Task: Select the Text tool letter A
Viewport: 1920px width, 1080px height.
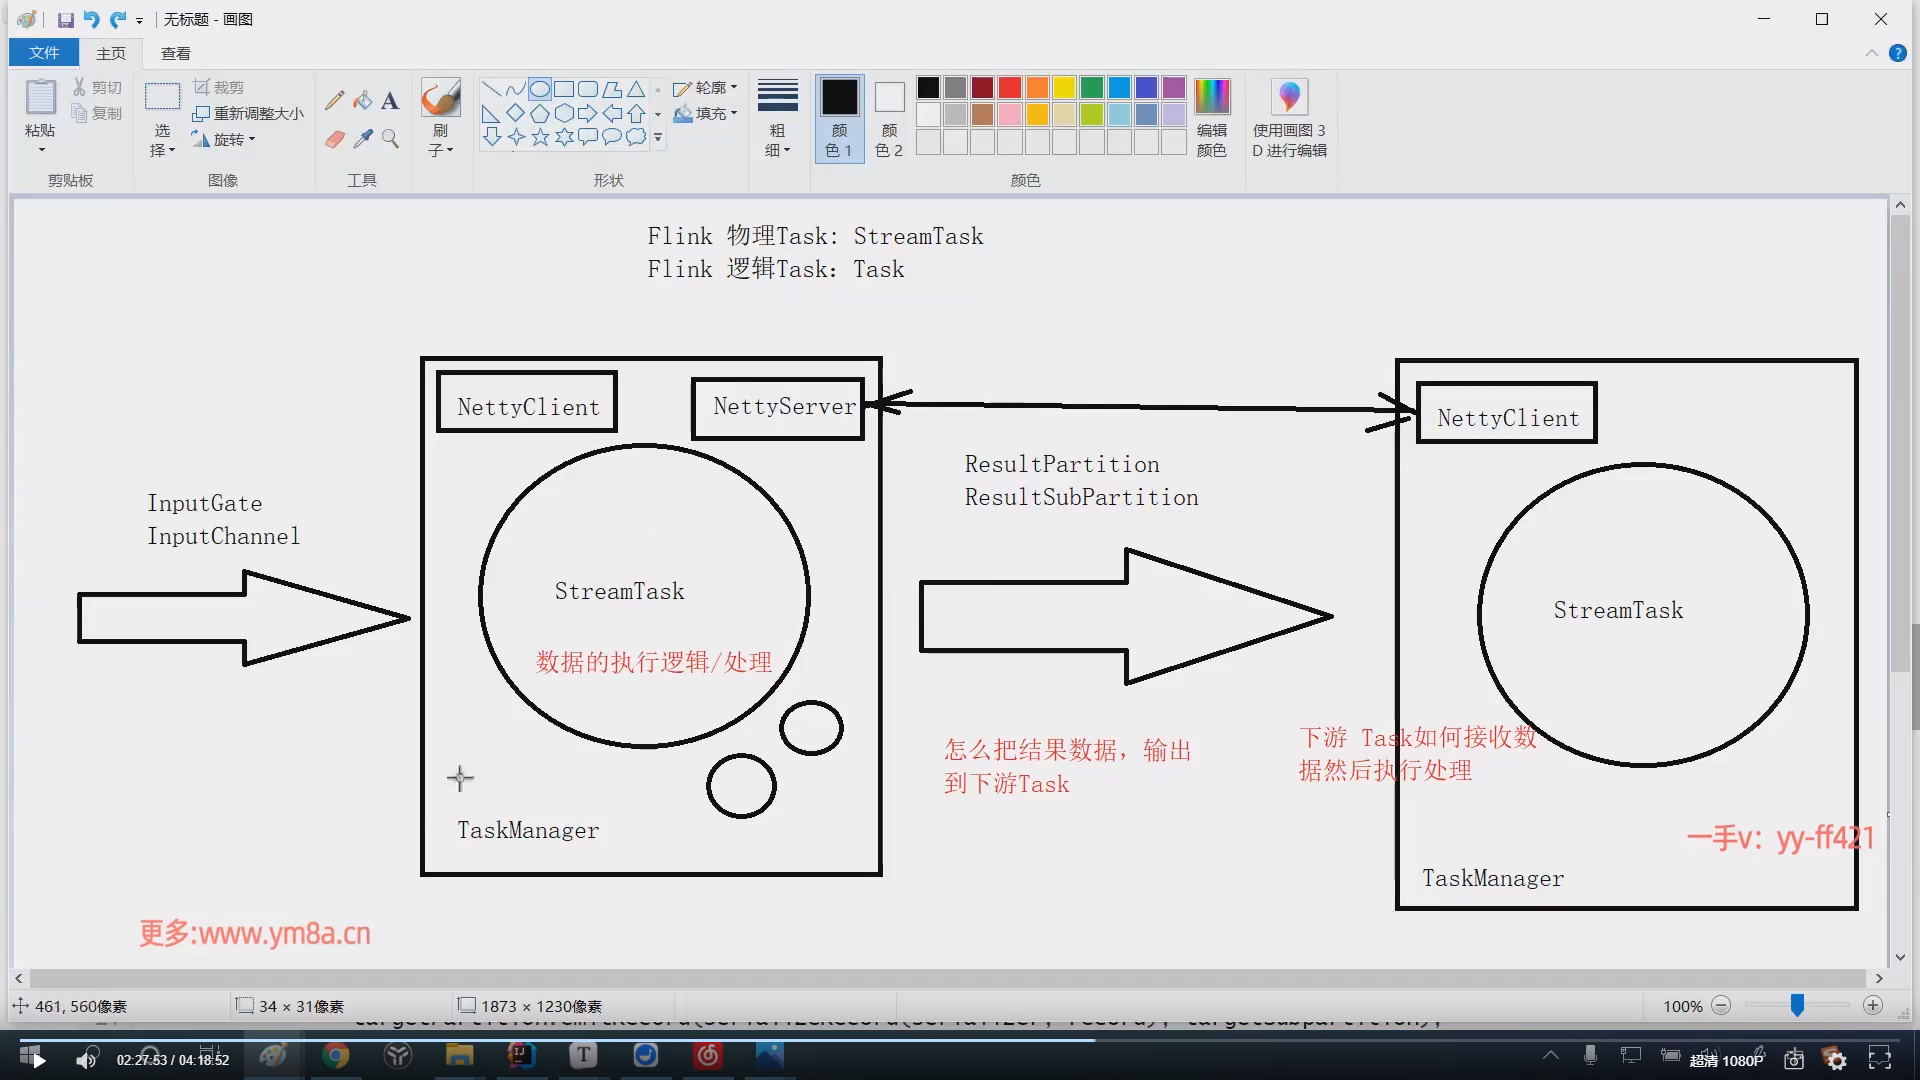Action: click(390, 100)
